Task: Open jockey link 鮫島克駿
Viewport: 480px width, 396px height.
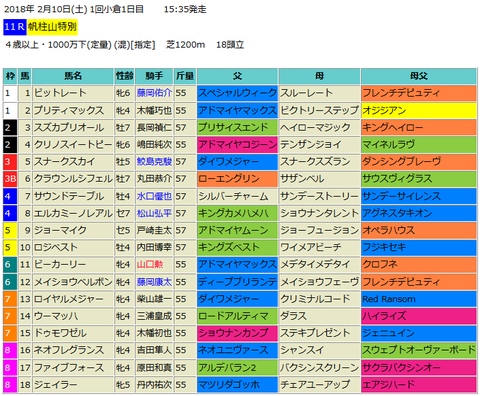Action: tap(154, 162)
